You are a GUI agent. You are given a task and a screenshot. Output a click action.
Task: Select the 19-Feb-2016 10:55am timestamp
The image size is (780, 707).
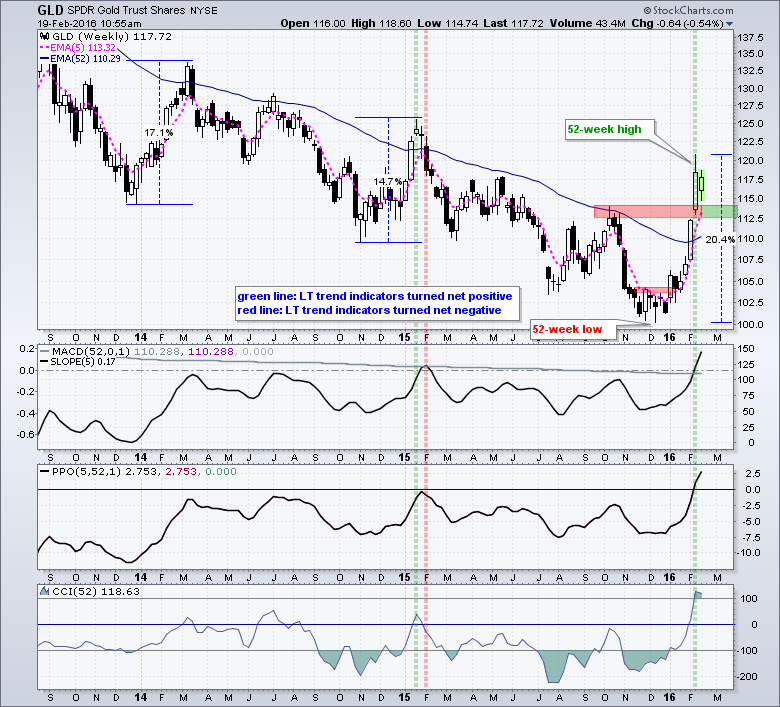click(90, 24)
